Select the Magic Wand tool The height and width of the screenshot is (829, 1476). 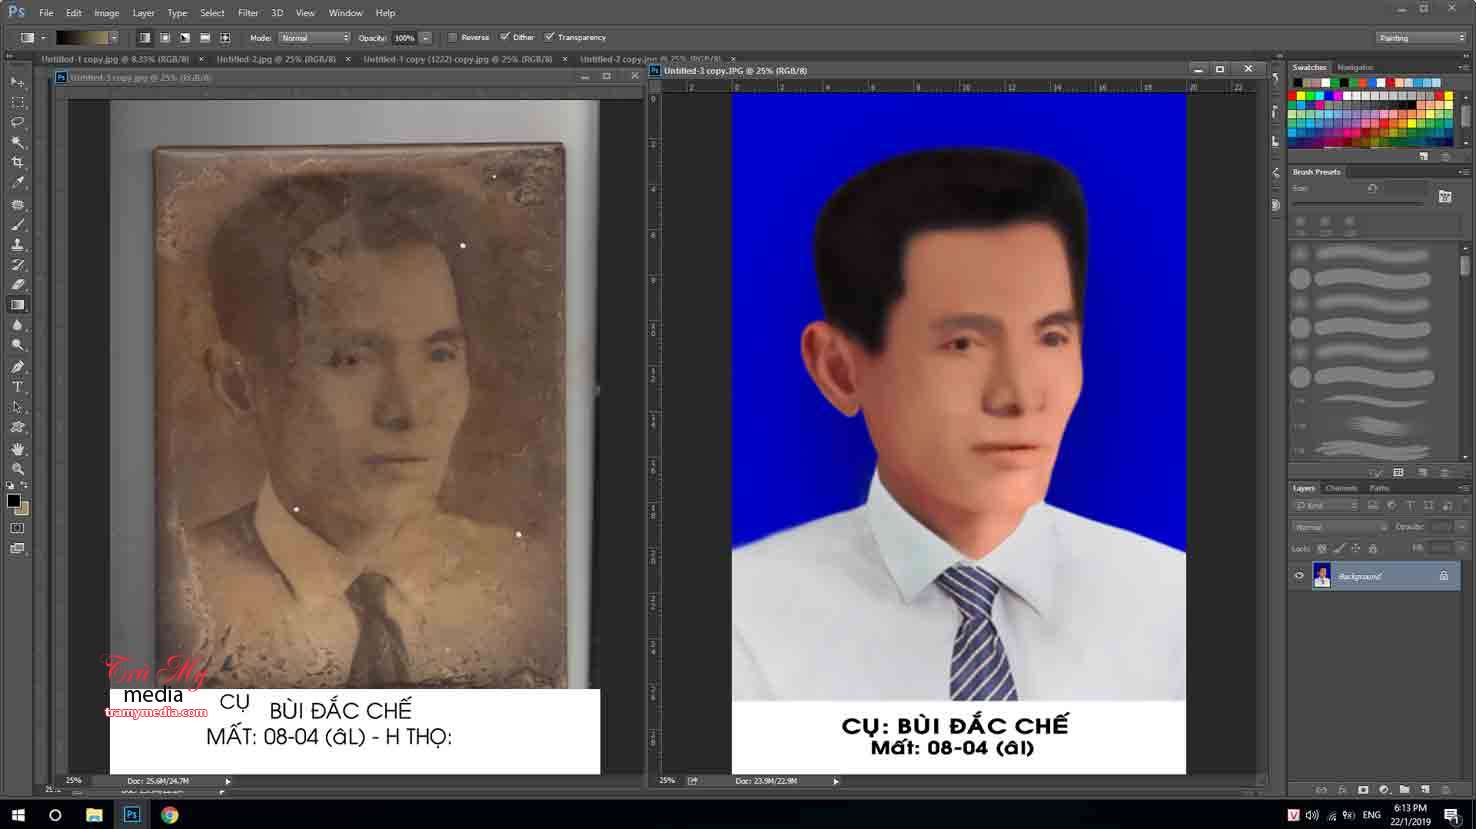point(17,142)
